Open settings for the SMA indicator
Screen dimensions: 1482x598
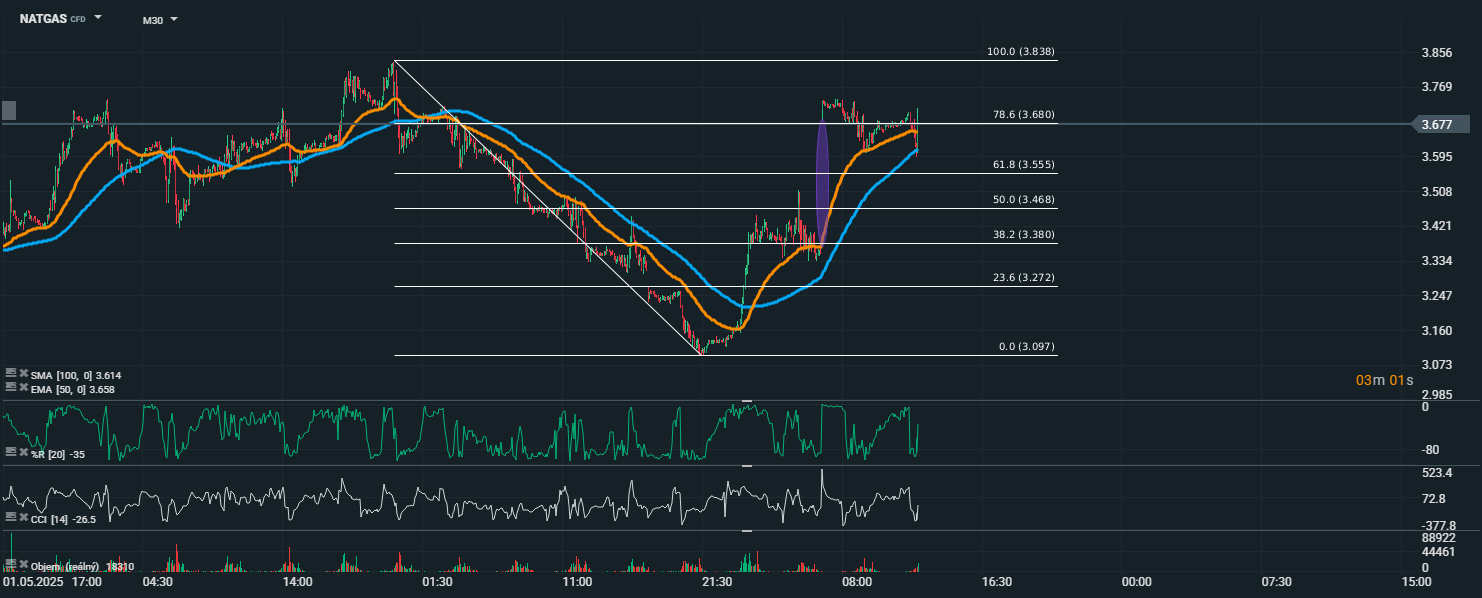click(x=11, y=374)
